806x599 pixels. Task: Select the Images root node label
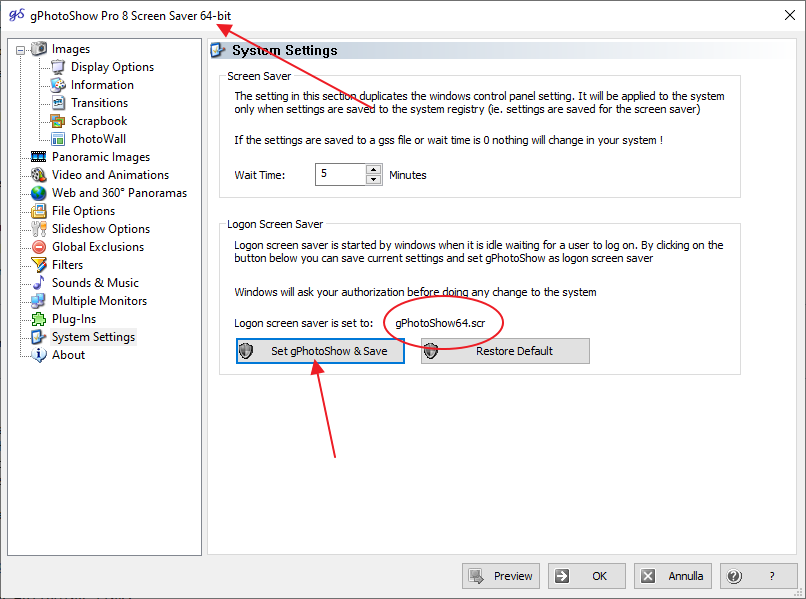tap(70, 49)
